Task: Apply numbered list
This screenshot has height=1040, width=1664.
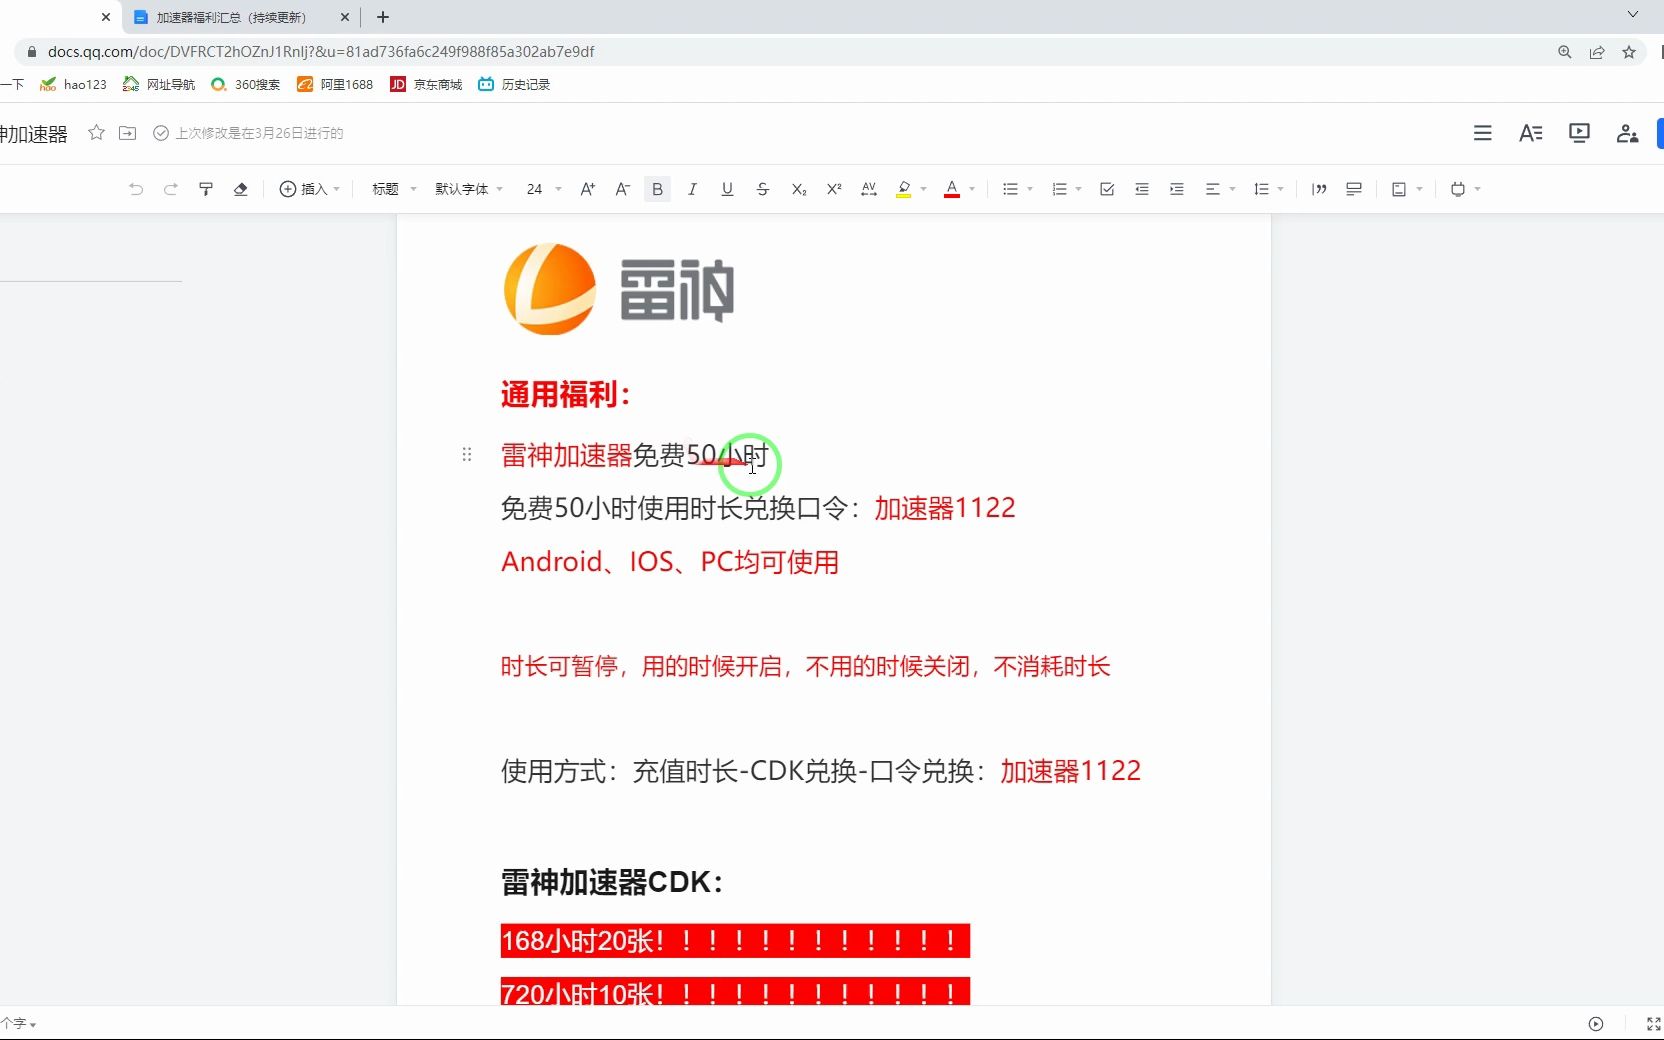Action: pos(1059,189)
